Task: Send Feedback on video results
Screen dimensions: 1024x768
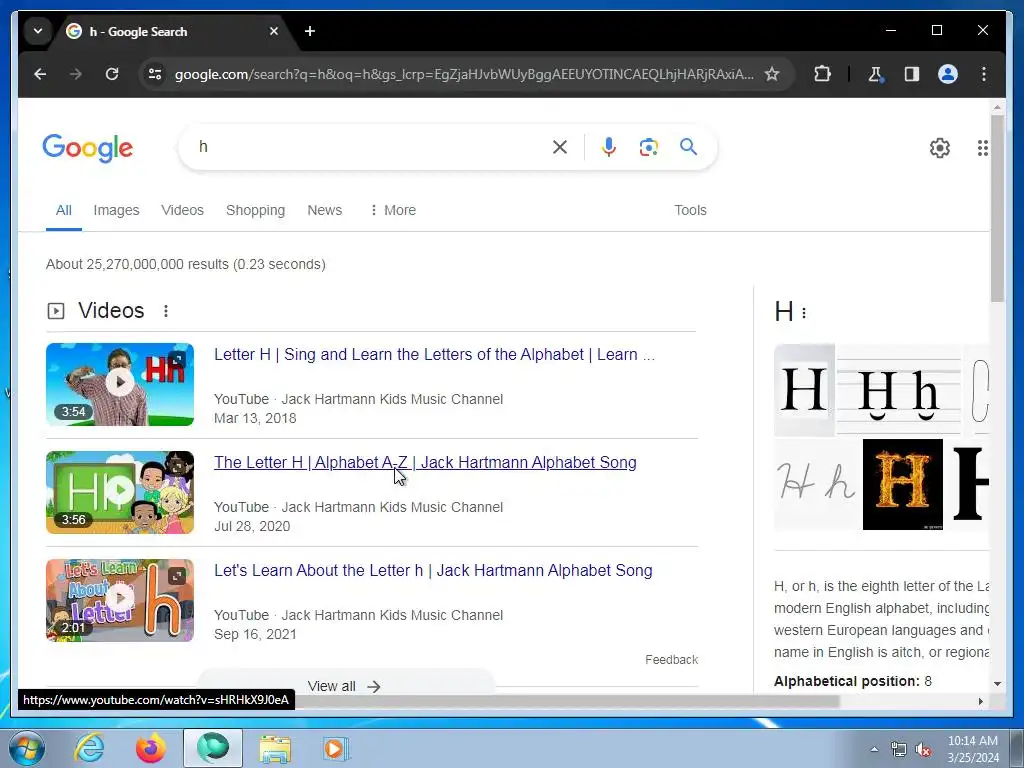Action: (x=671, y=660)
